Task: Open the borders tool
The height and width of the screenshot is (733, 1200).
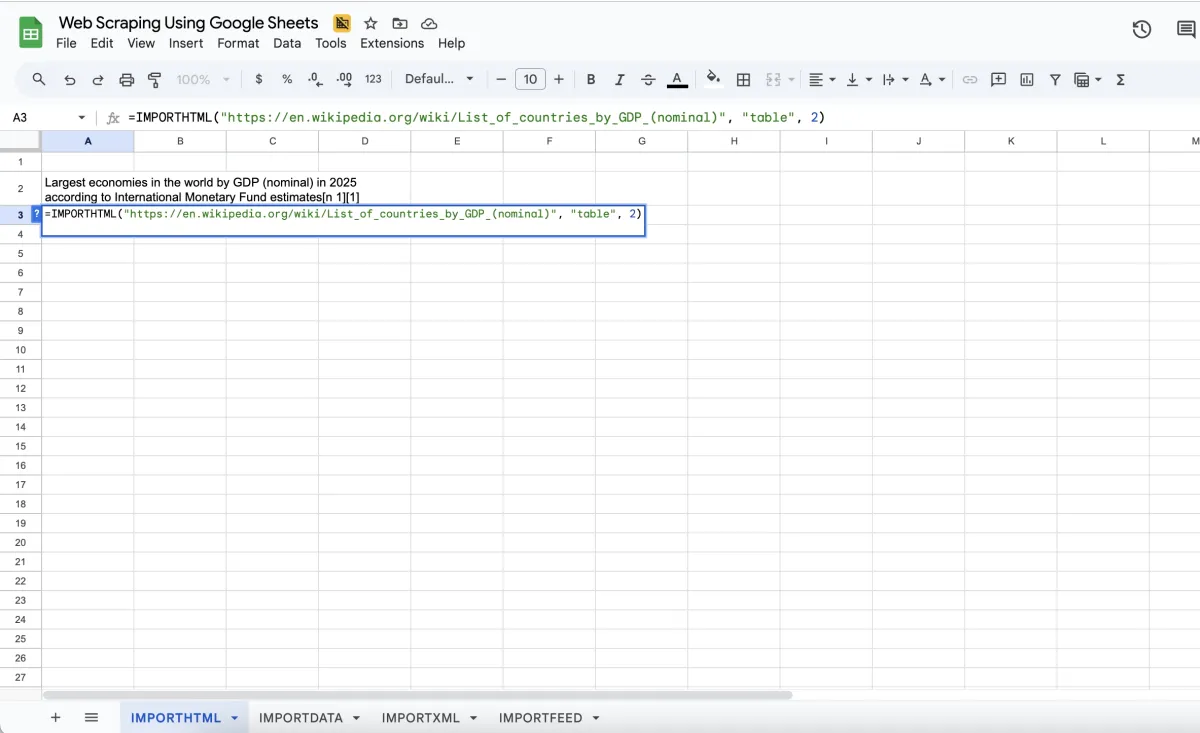Action: pos(743,79)
